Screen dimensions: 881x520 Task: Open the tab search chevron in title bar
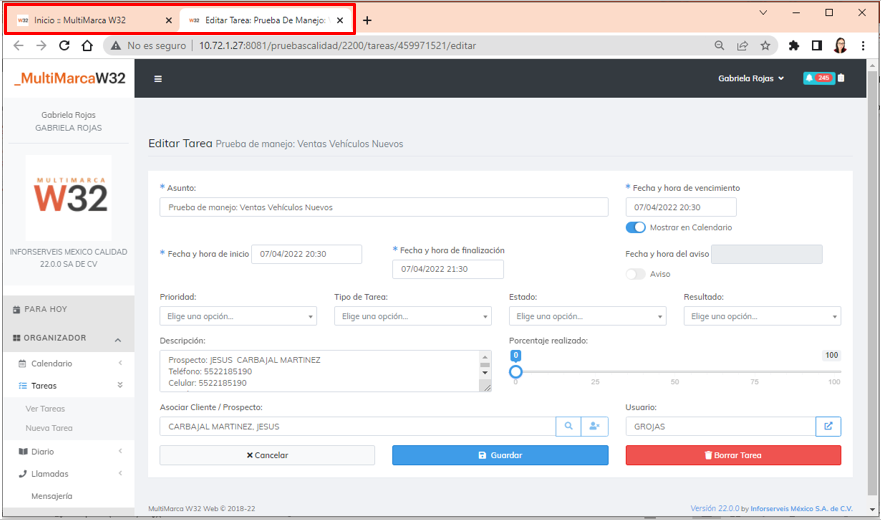point(763,12)
